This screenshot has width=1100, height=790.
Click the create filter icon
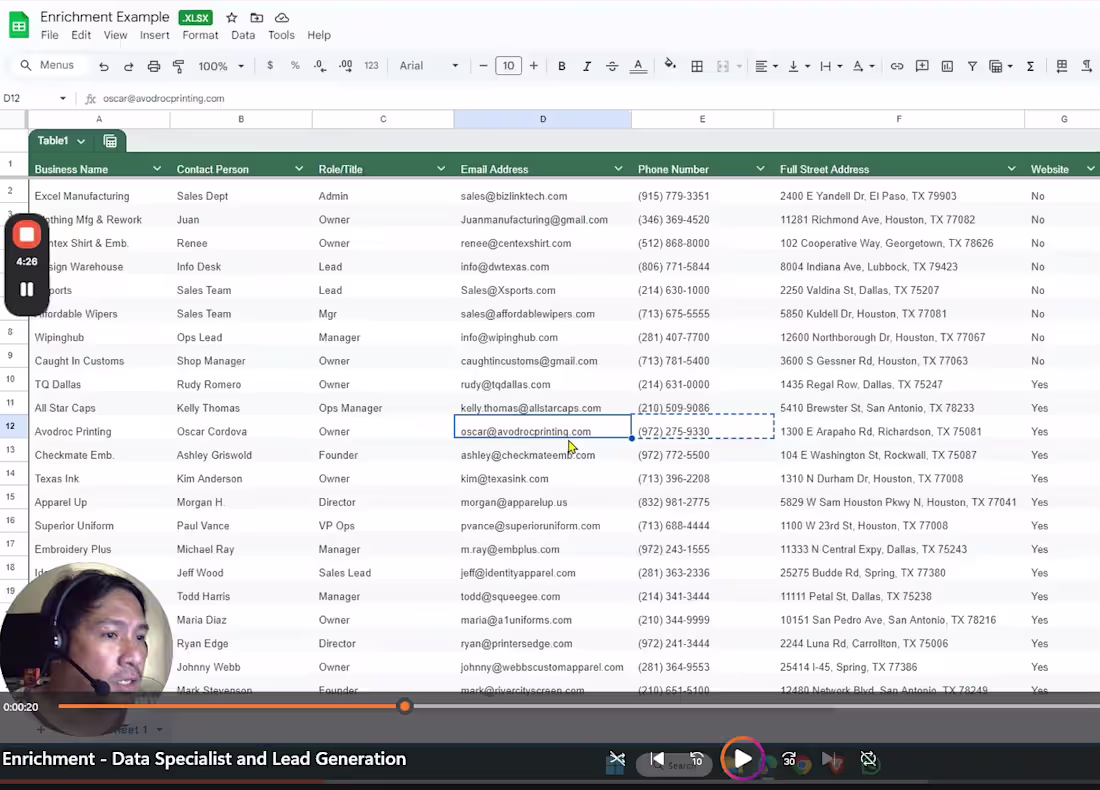coord(972,66)
